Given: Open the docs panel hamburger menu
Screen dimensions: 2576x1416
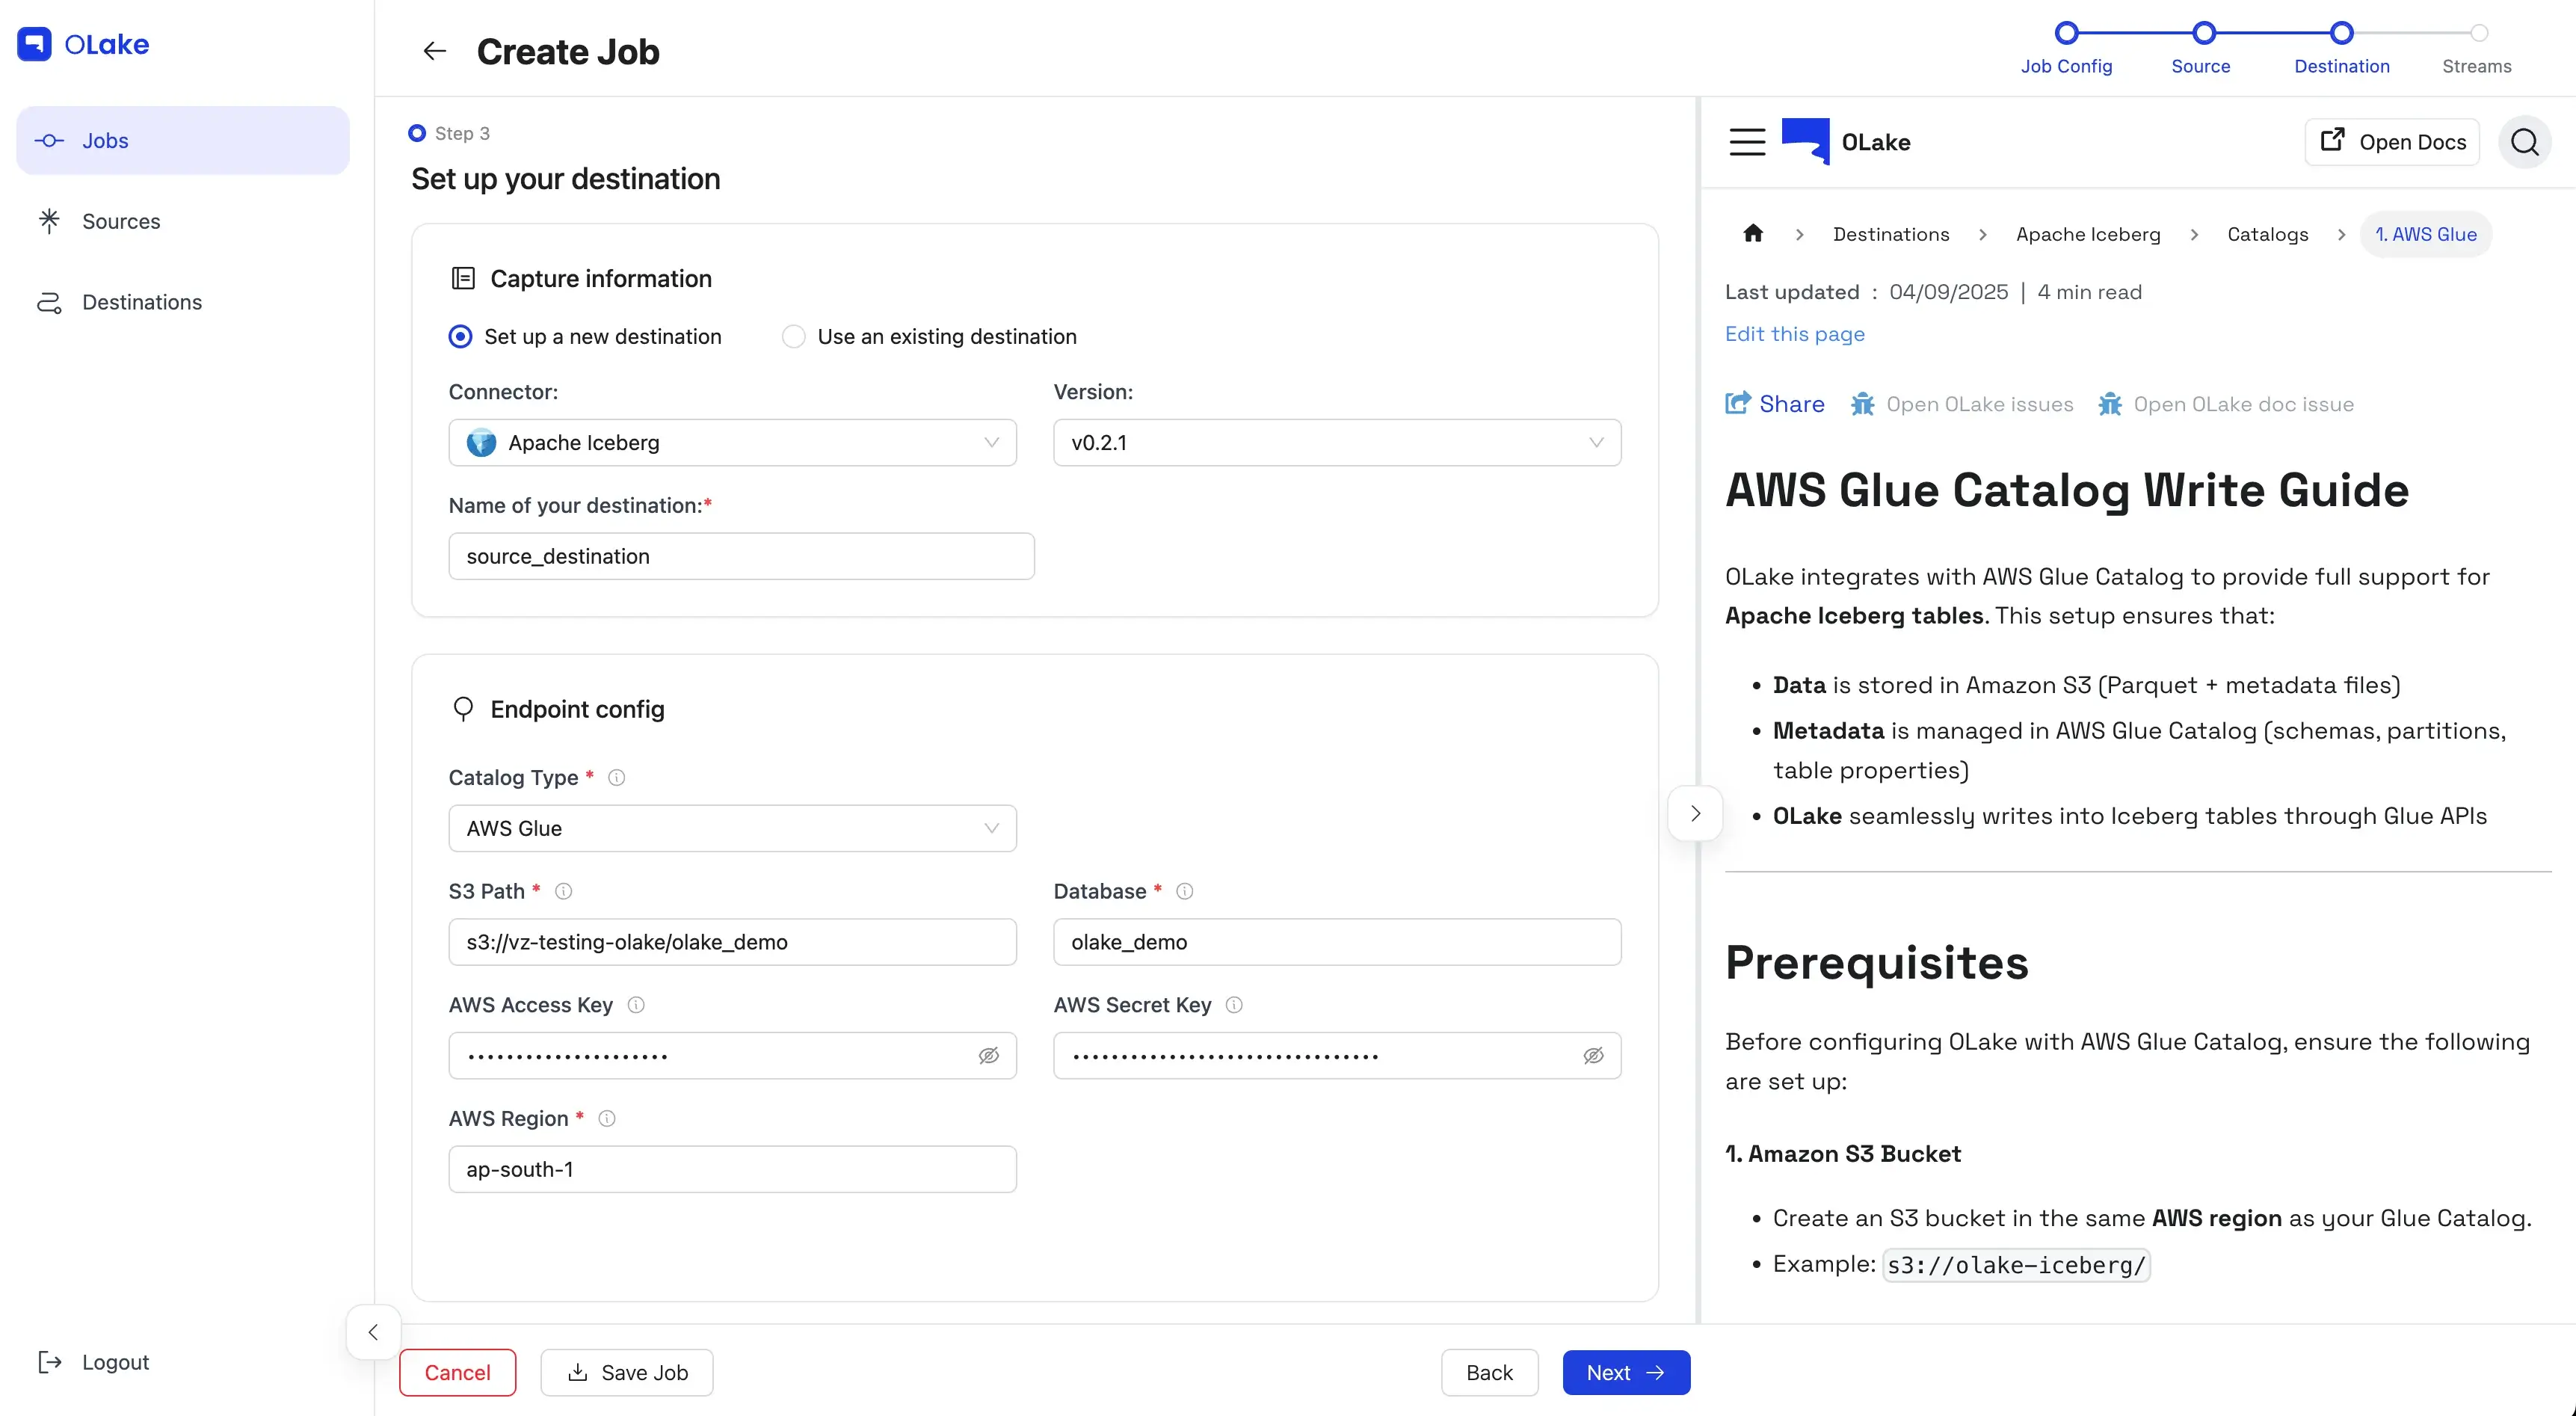Looking at the screenshot, I should [x=1747, y=142].
